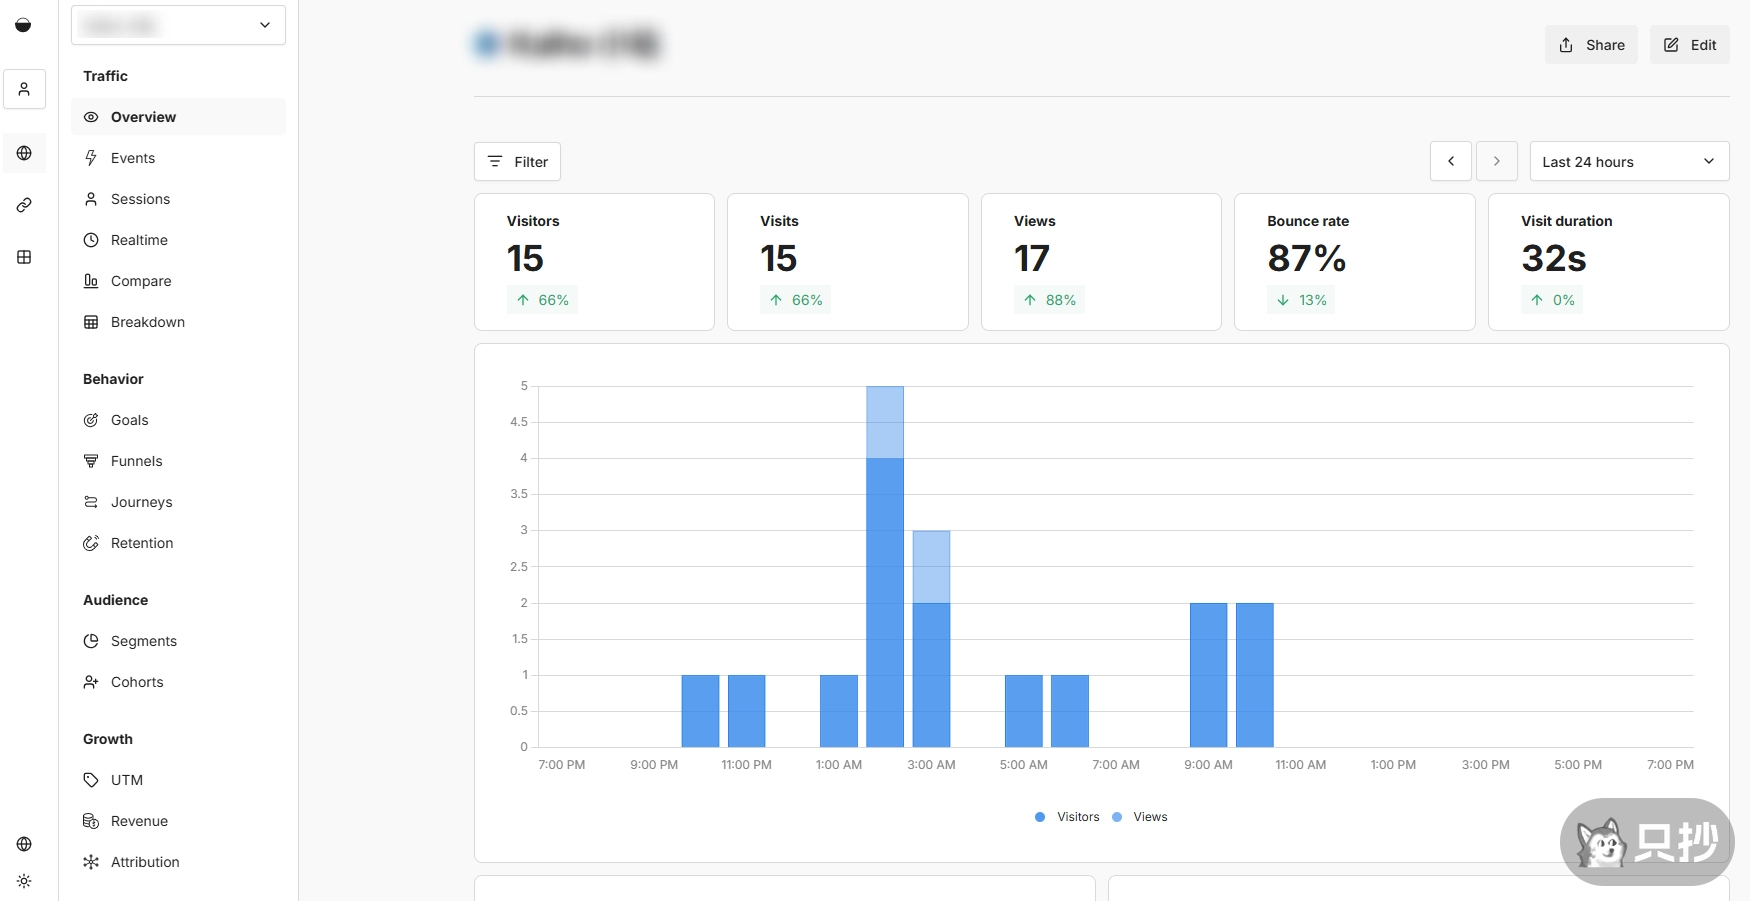Viewport: 1750px width, 901px height.
Task: Click the Edit button
Action: pos(1689,45)
